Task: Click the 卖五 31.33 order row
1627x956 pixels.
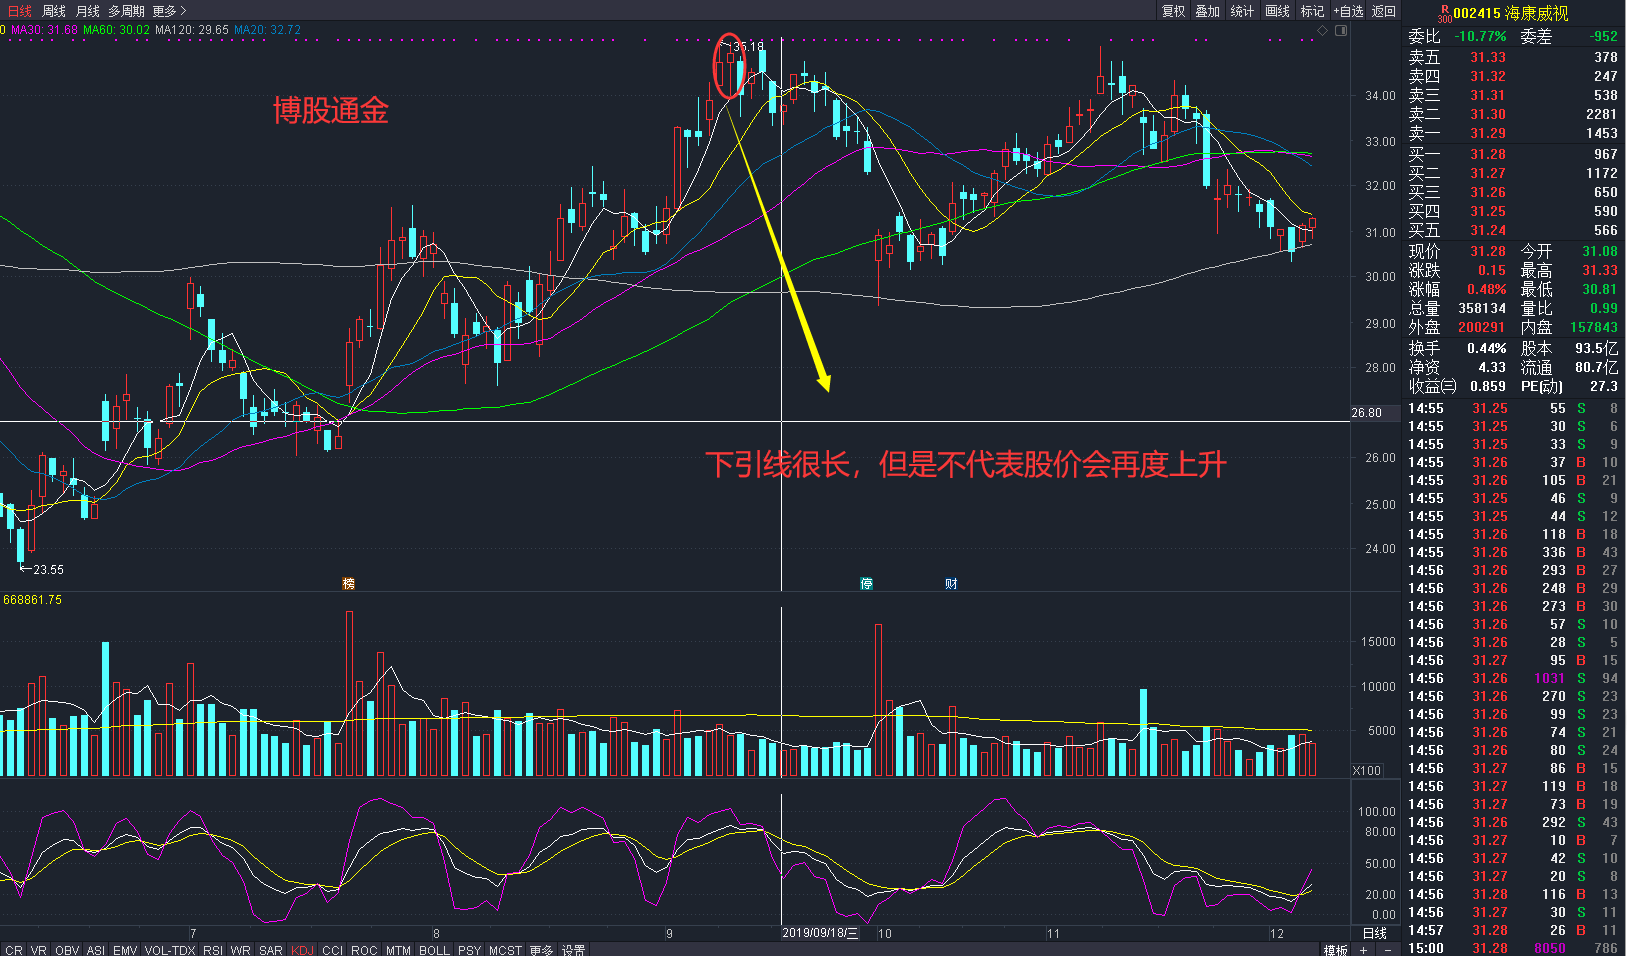Action: (1513, 57)
